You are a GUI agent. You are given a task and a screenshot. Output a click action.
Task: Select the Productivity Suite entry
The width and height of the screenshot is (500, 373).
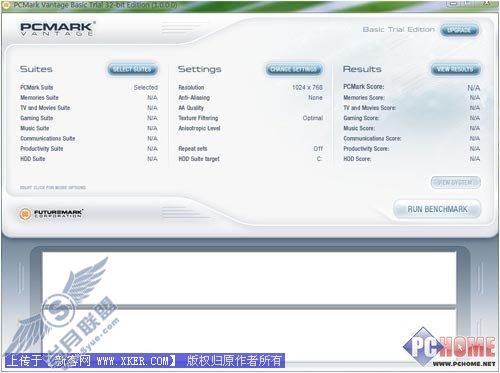point(89,149)
